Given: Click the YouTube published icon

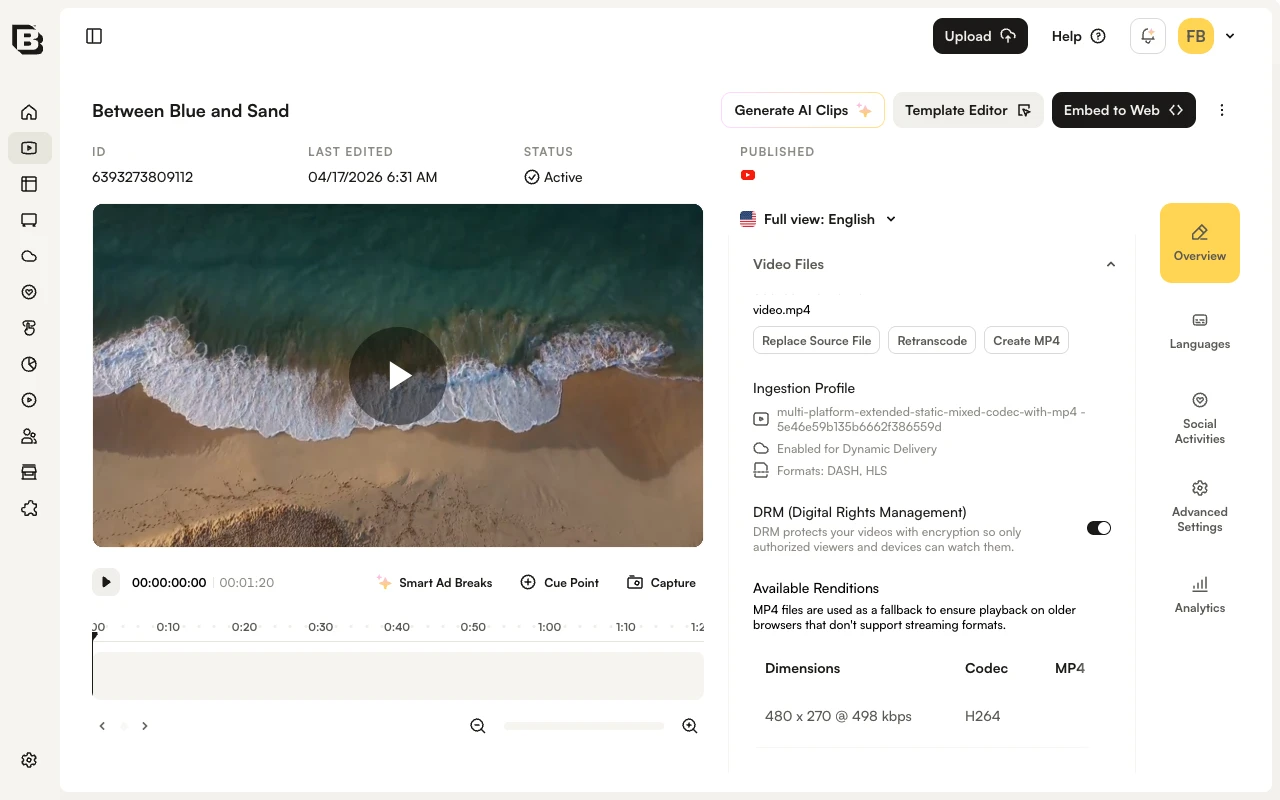Looking at the screenshot, I should click(x=748, y=175).
